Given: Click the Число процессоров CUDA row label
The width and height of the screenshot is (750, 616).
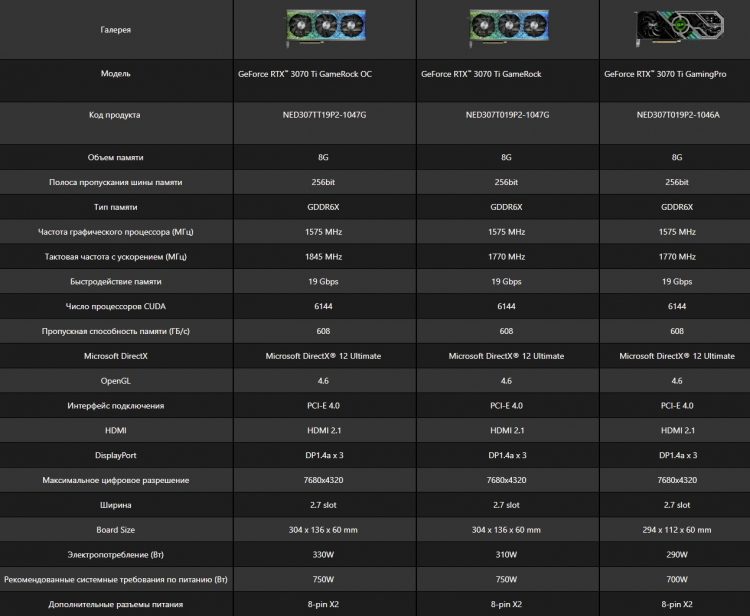Looking at the screenshot, I should (116, 306).
